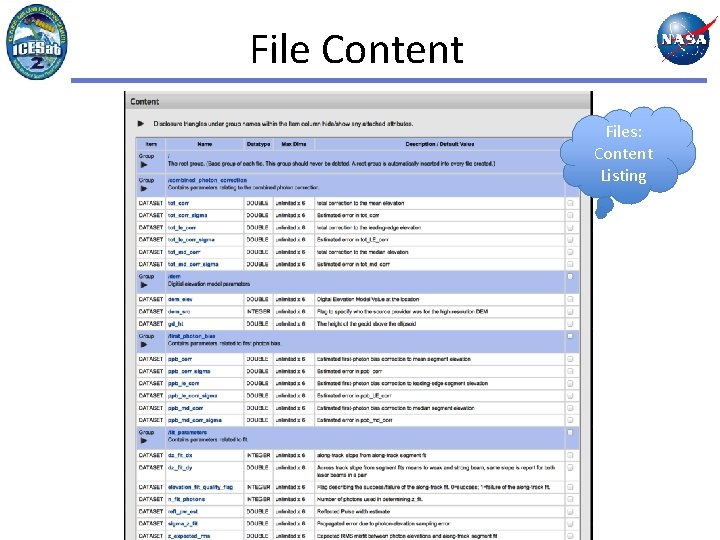Select the dem_src row checkbox
This screenshot has height=540, width=720.
pyautogui.click(x=570, y=312)
